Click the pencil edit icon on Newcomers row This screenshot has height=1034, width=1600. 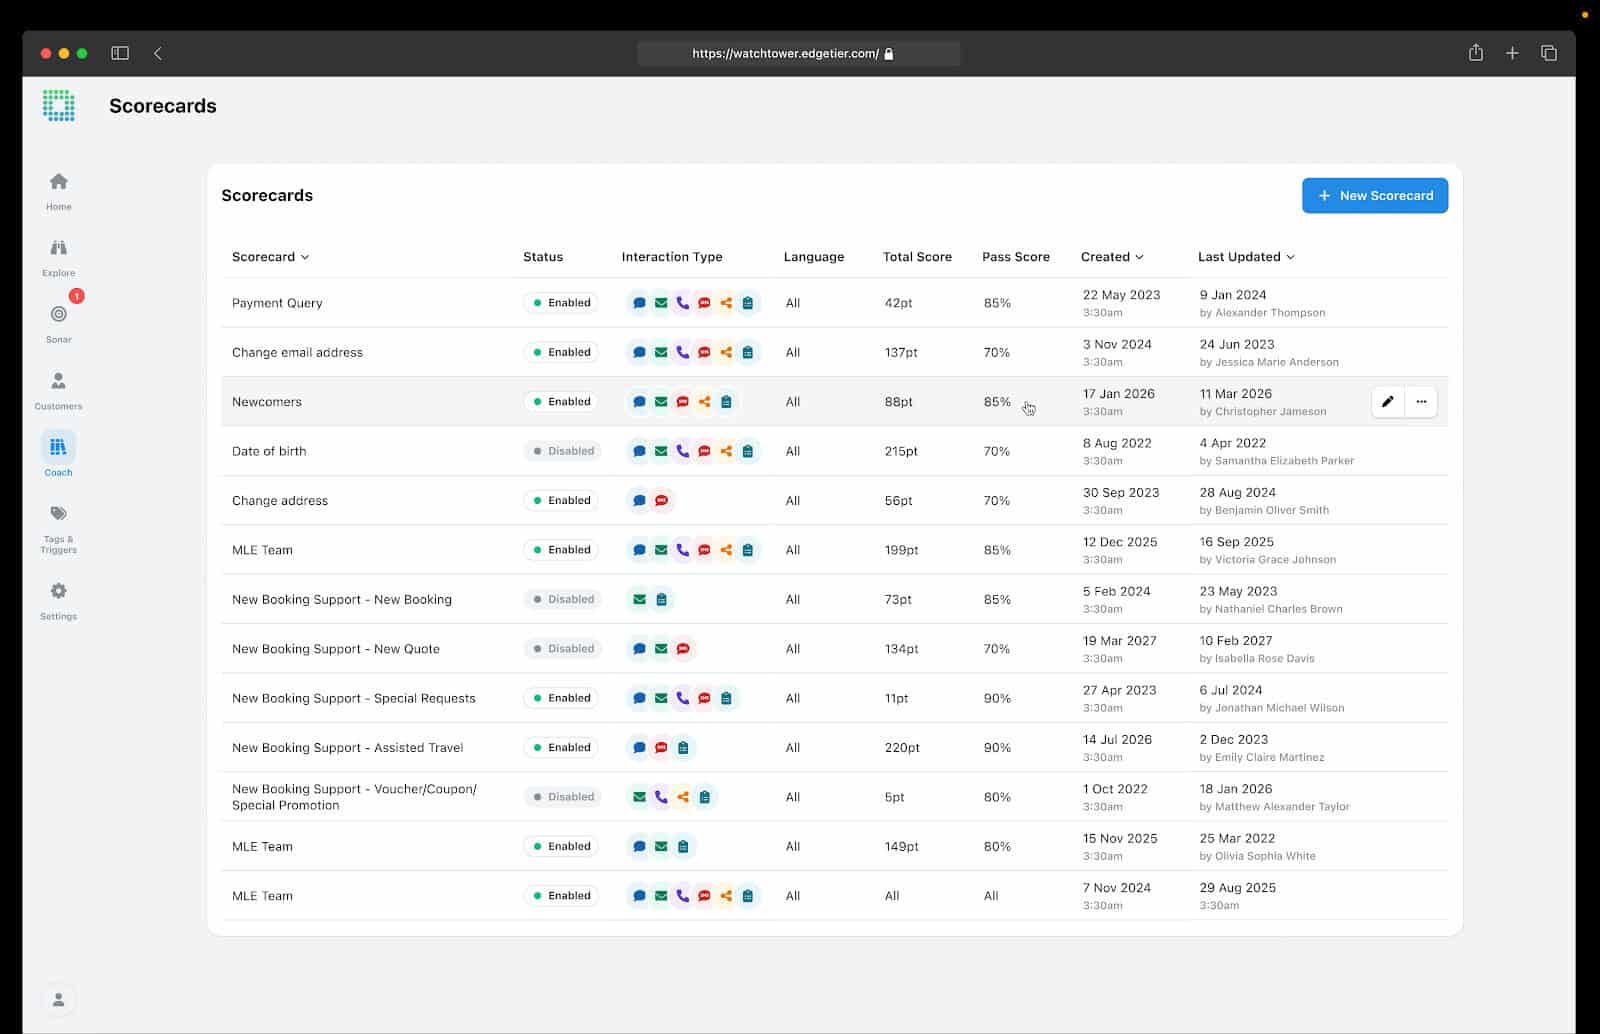coord(1387,402)
